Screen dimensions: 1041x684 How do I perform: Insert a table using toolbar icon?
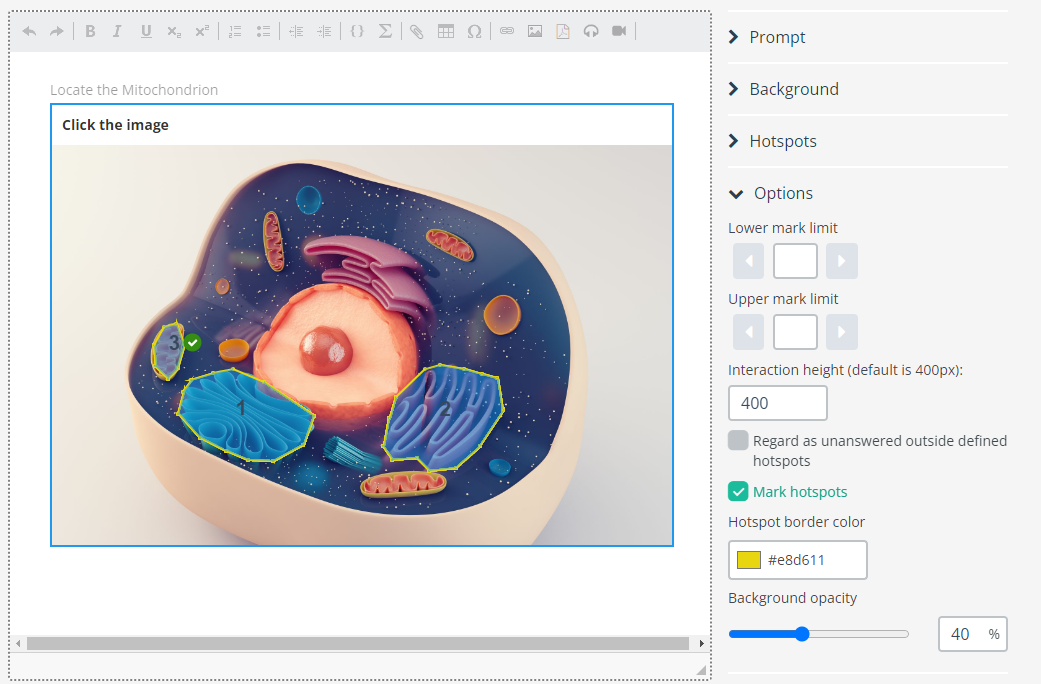[446, 31]
